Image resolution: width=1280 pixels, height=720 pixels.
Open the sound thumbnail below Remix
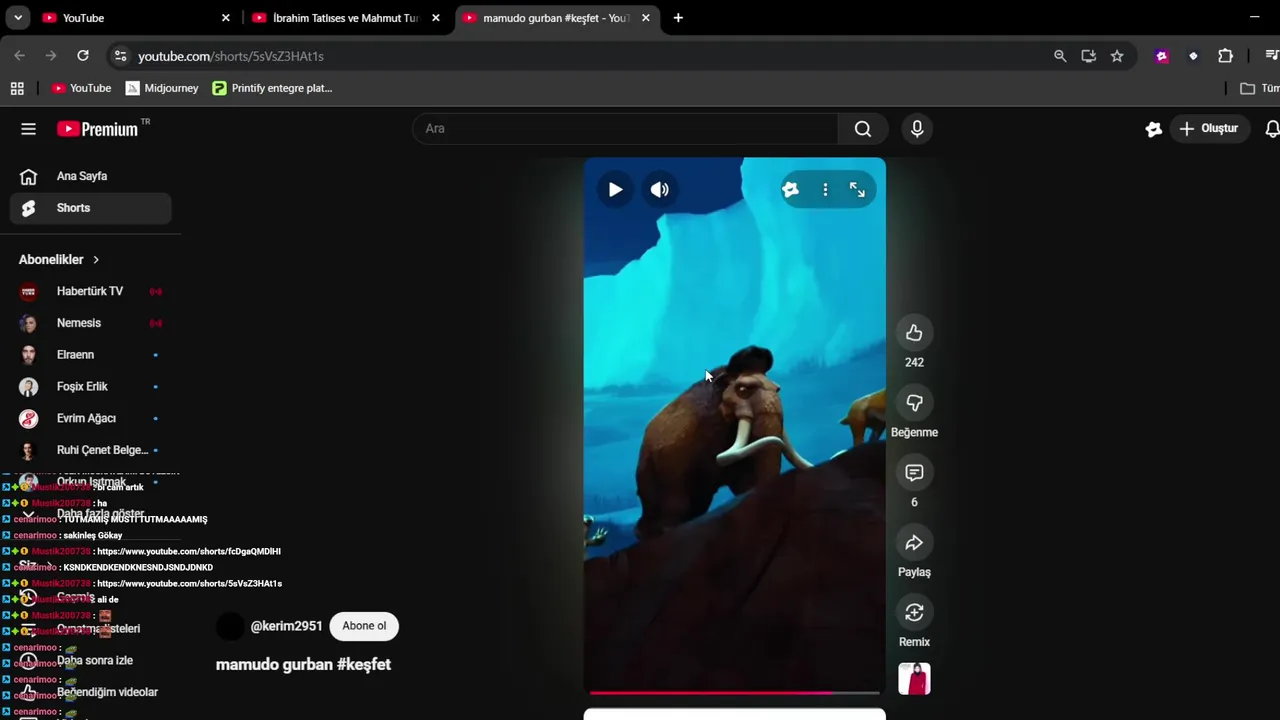pyautogui.click(x=914, y=679)
